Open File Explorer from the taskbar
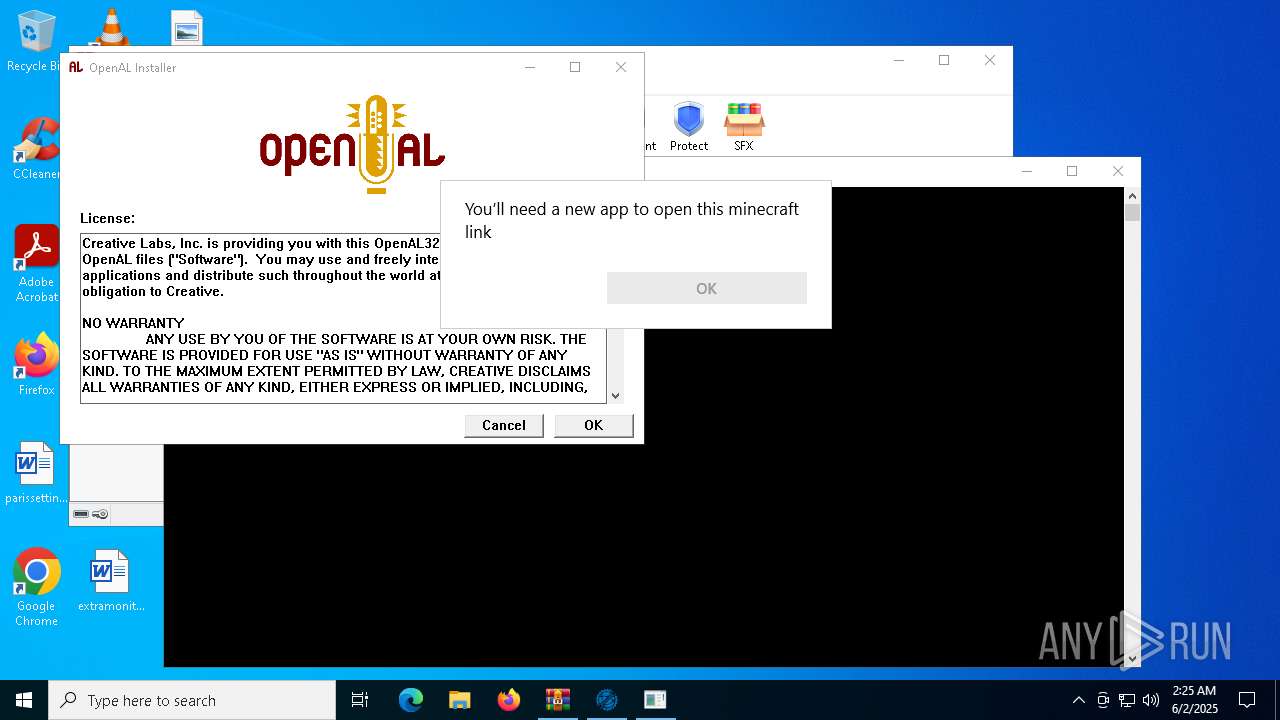 coord(459,700)
